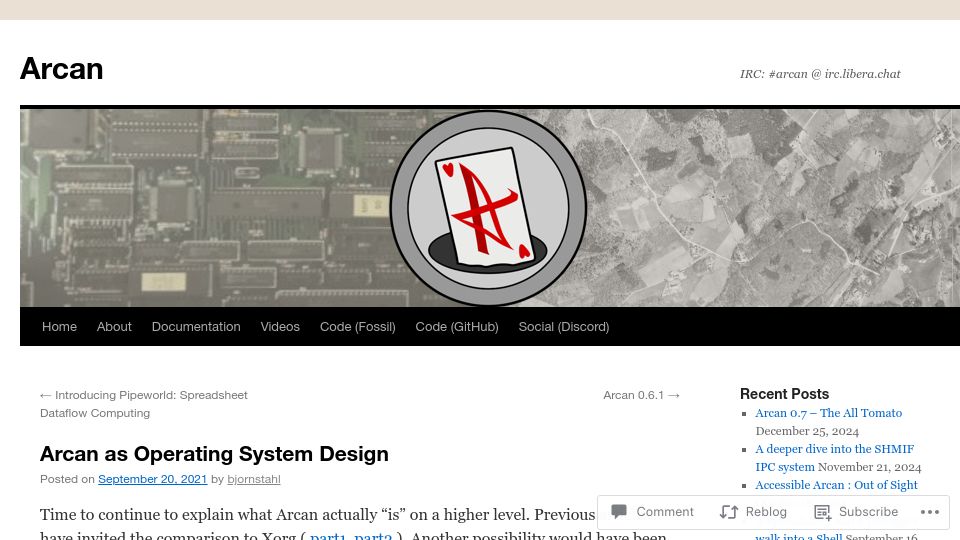The image size is (960, 540).
Task: Click the date November 21, 2024
Action: pos(869,467)
